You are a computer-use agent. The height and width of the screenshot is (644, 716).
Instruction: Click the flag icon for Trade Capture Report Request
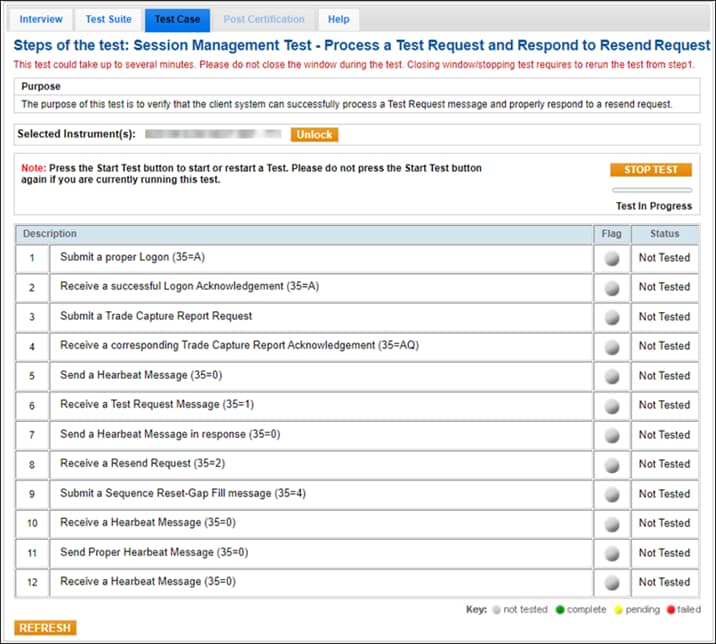coord(611,317)
